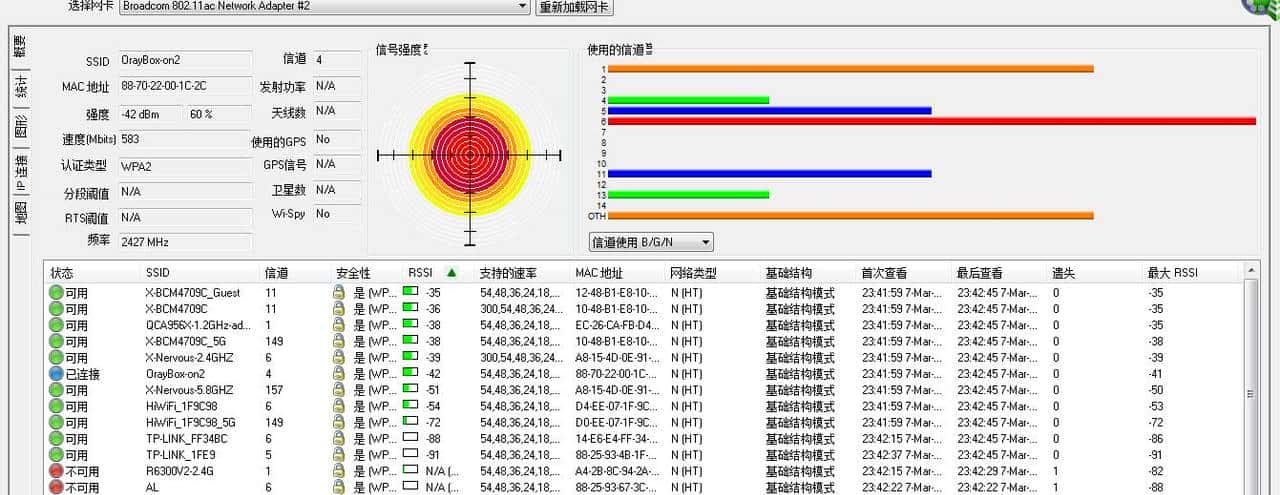Click RSSI signal bar for X-Nervous-5.8GHZ
The image size is (1280, 495).
point(410,389)
